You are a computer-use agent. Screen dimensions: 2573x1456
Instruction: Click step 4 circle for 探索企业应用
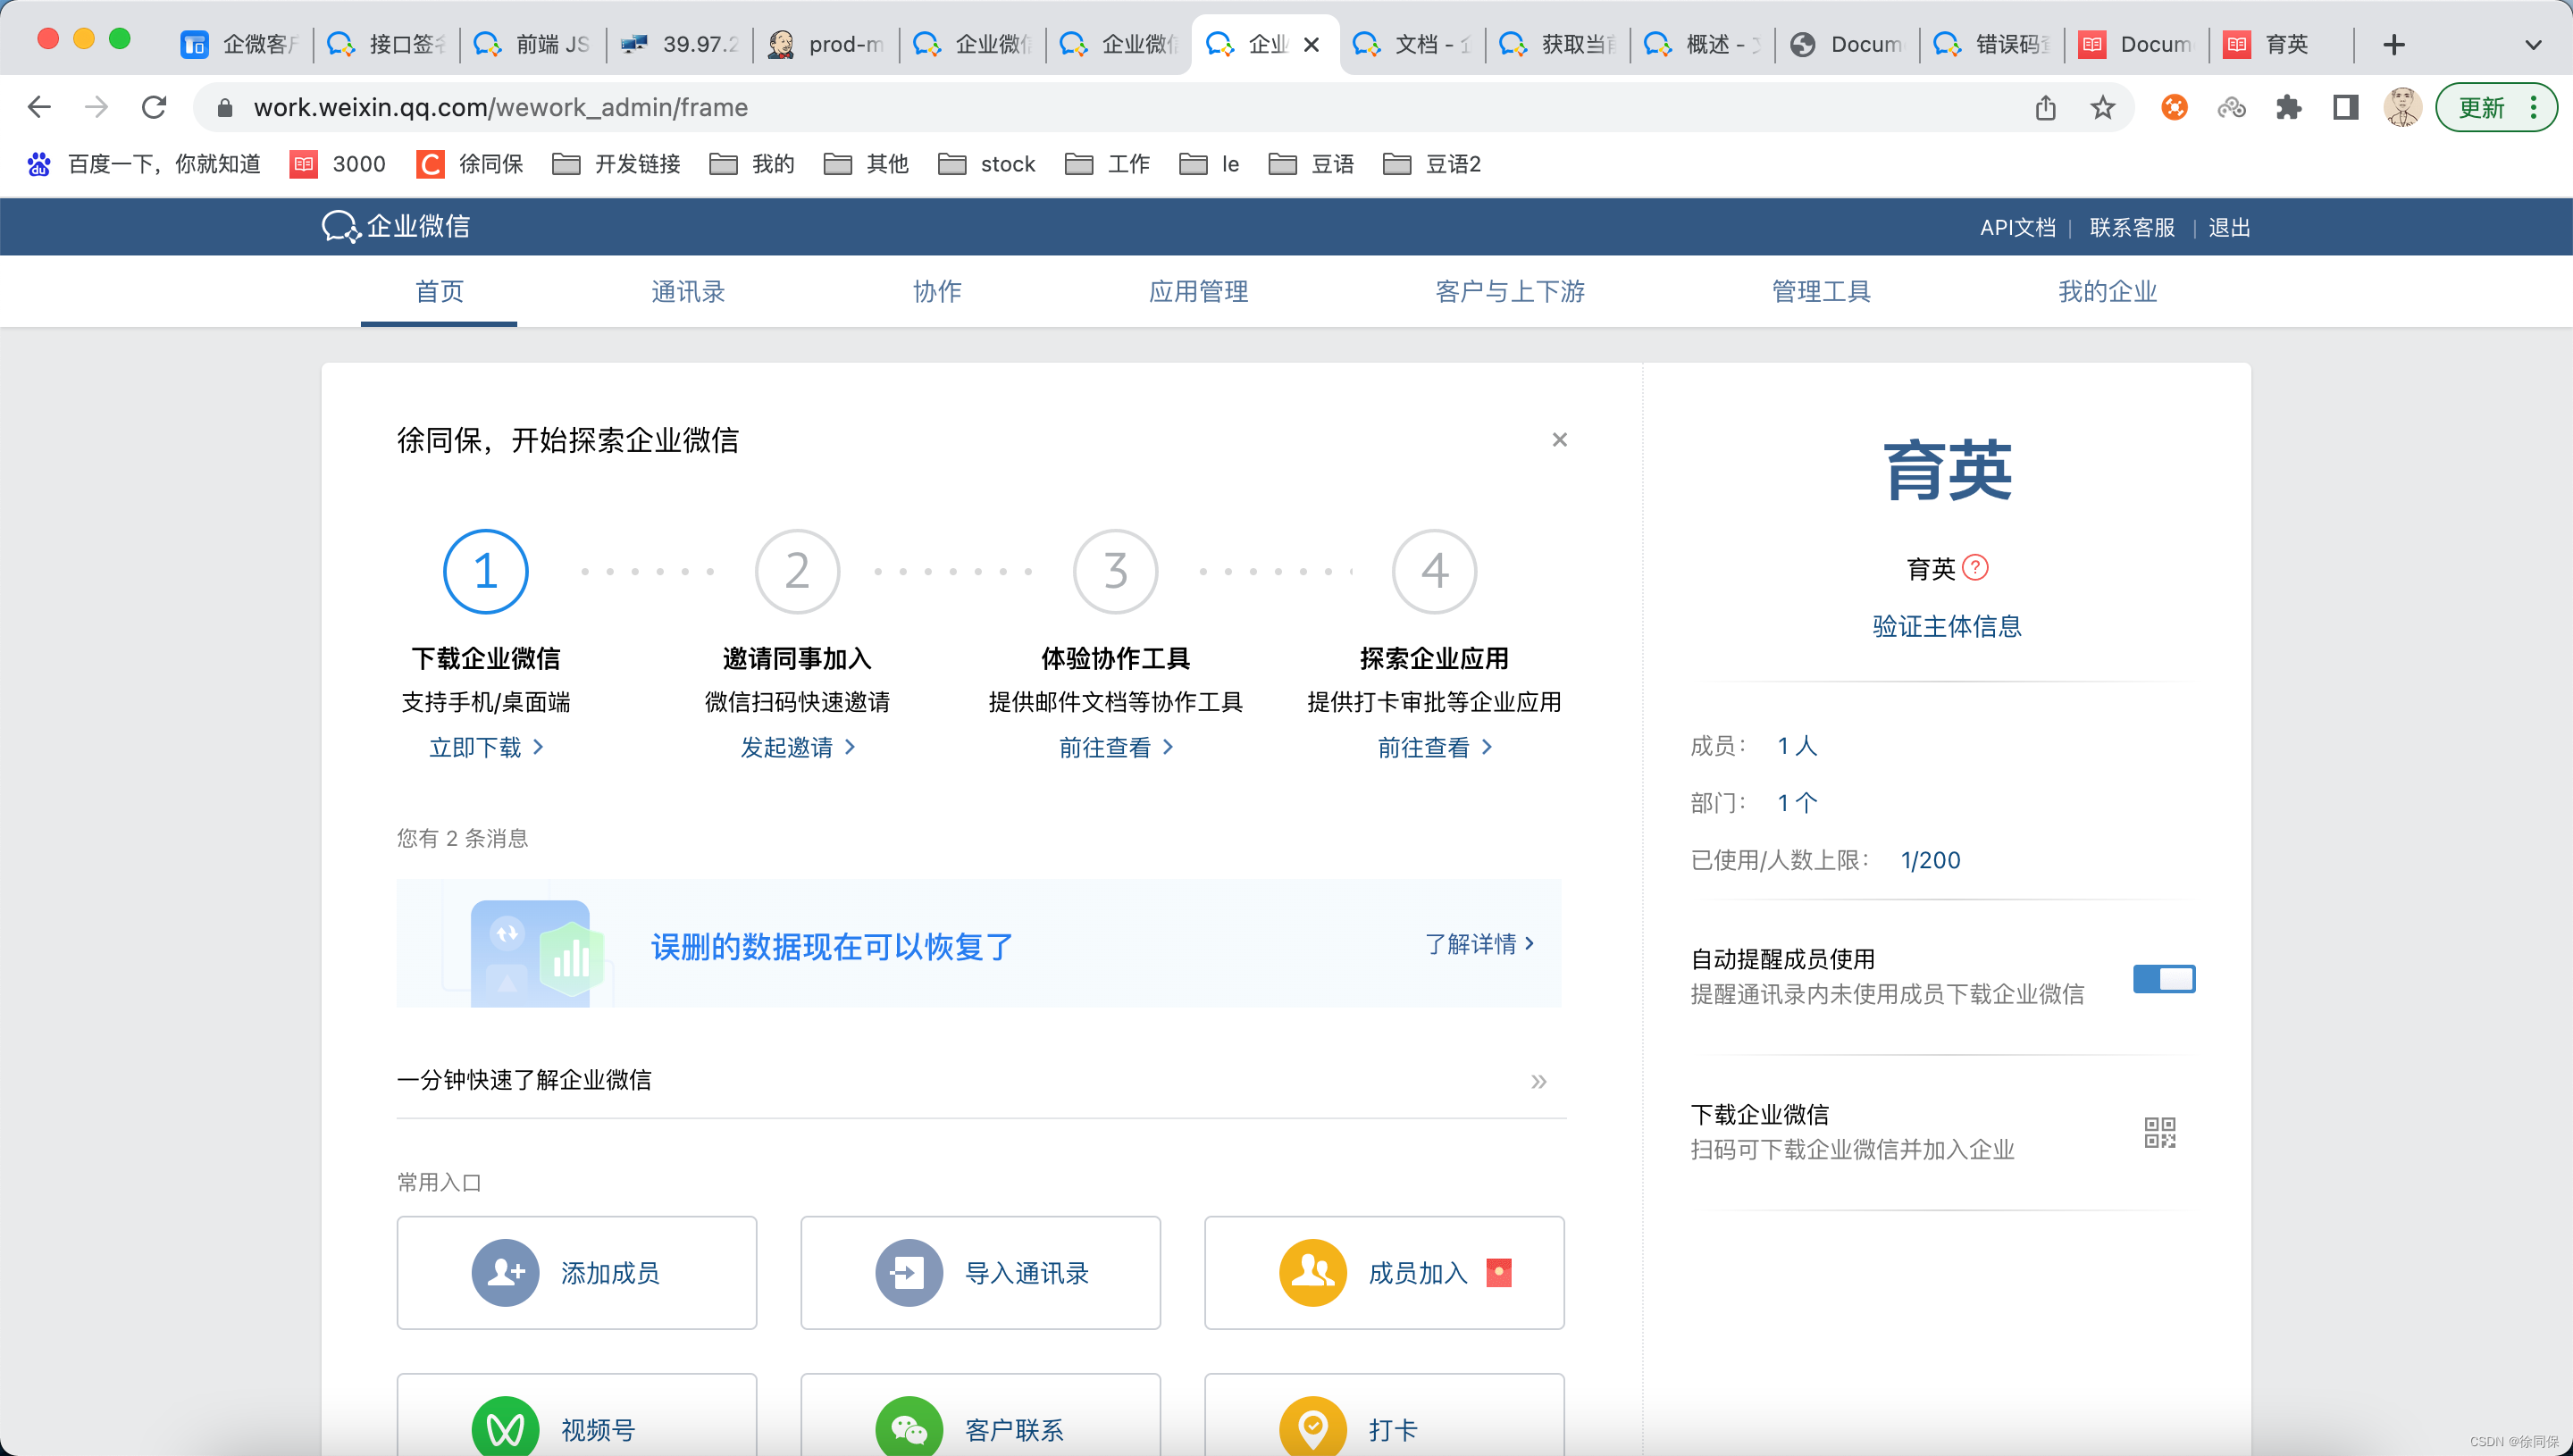click(x=1434, y=570)
